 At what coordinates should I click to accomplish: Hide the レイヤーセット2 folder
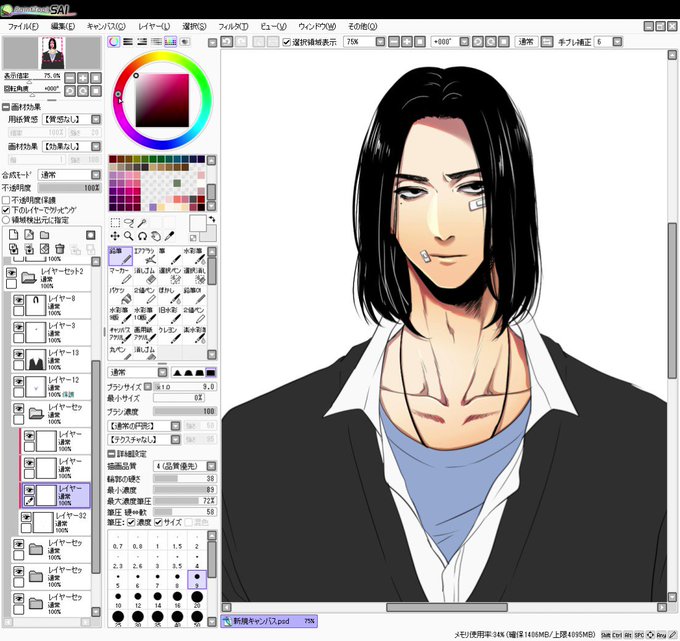(x=11, y=272)
